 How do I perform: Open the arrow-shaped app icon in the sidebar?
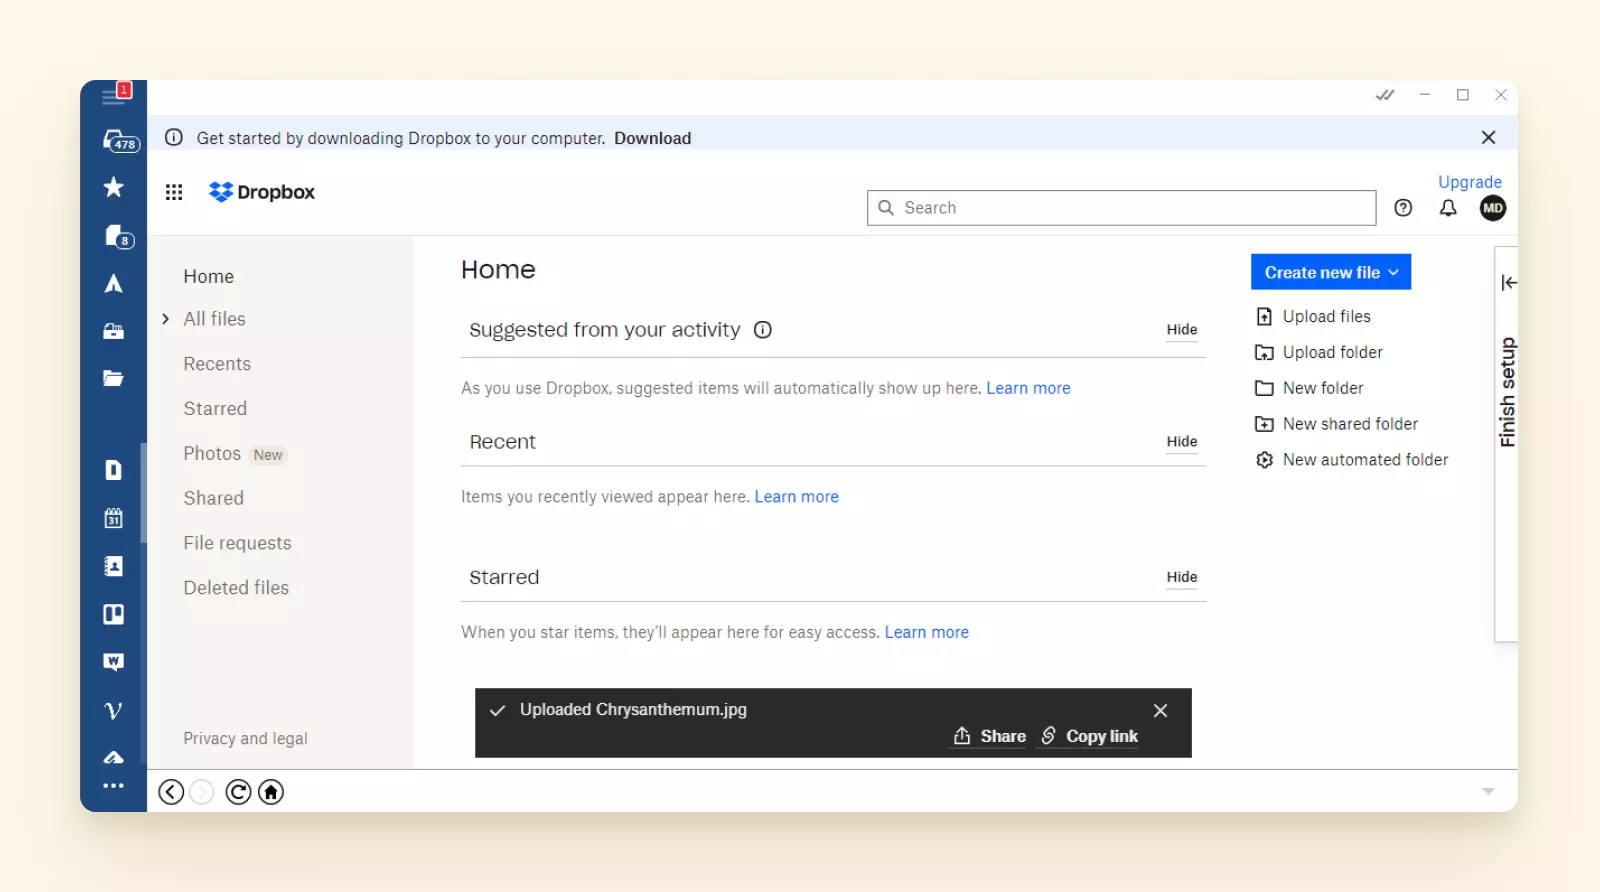click(114, 284)
